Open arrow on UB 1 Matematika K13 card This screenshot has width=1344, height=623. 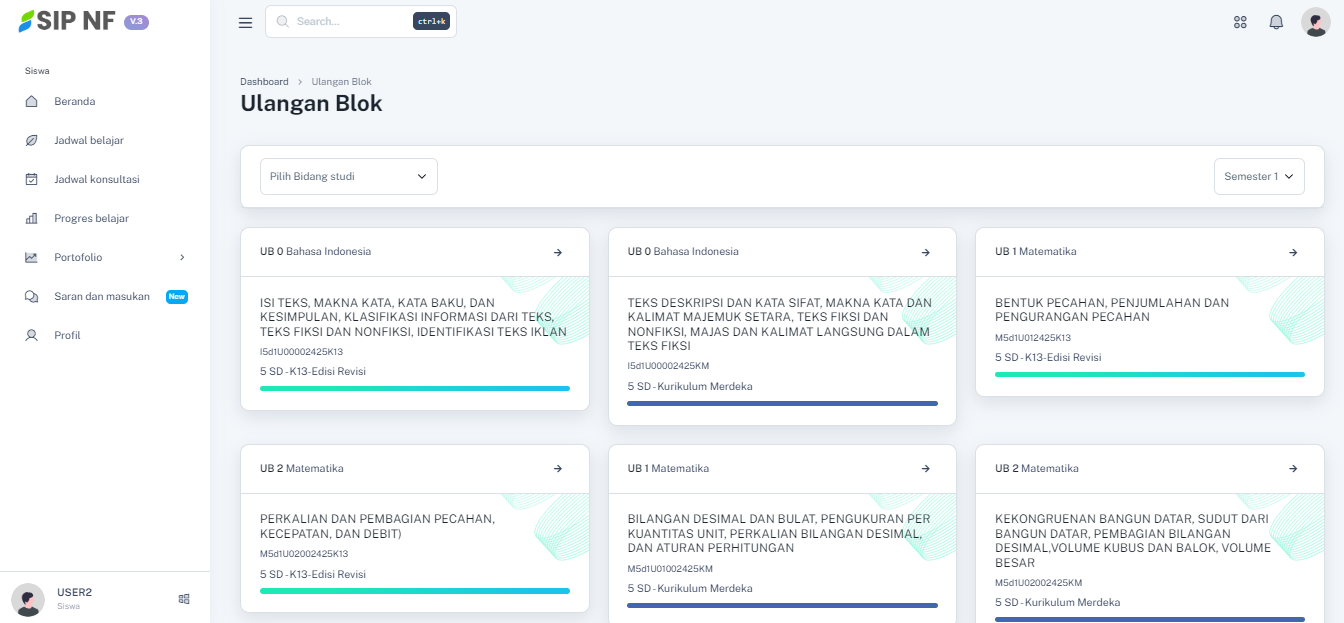coord(1293,252)
